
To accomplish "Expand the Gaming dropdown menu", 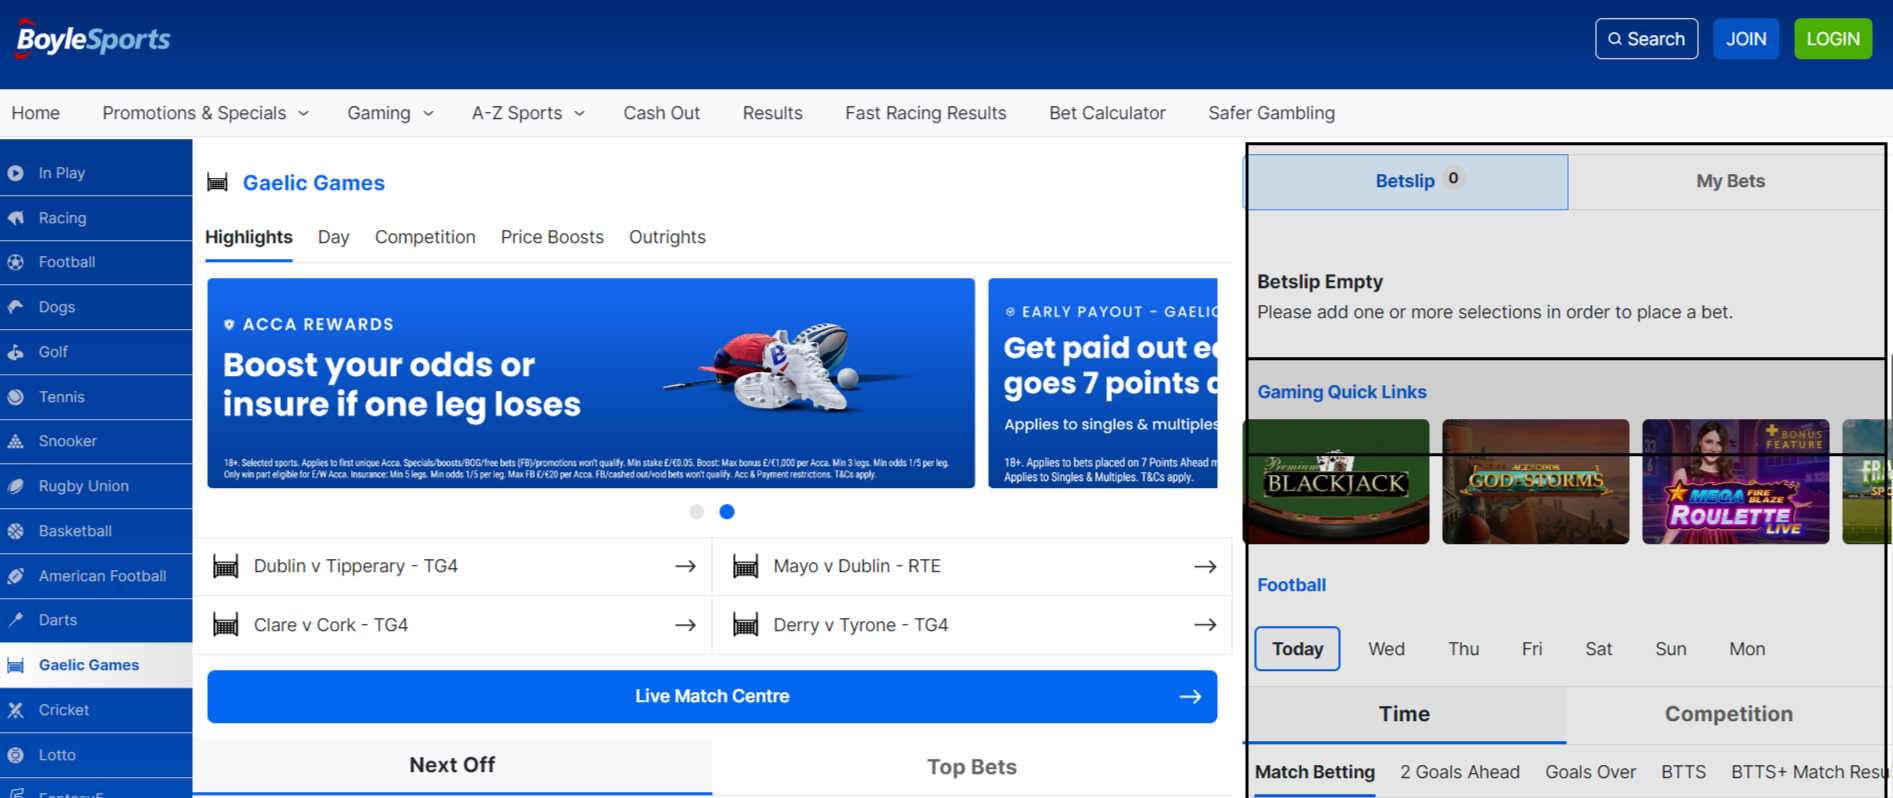I will pos(390,113).
